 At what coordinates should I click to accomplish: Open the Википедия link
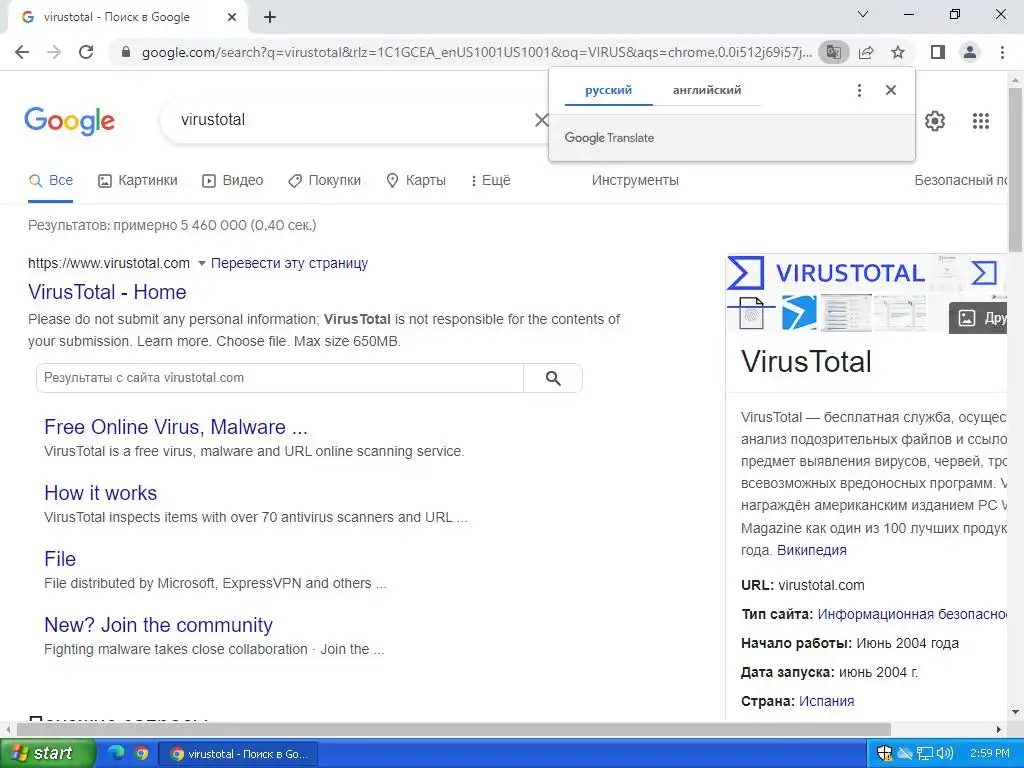pyautogui.click(x=812, y=551)
